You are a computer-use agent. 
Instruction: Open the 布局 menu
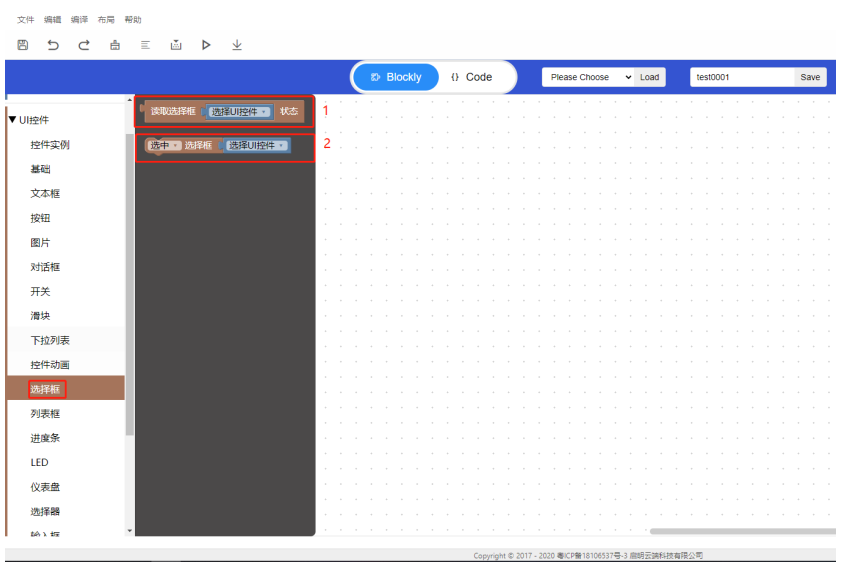[106, 19]
